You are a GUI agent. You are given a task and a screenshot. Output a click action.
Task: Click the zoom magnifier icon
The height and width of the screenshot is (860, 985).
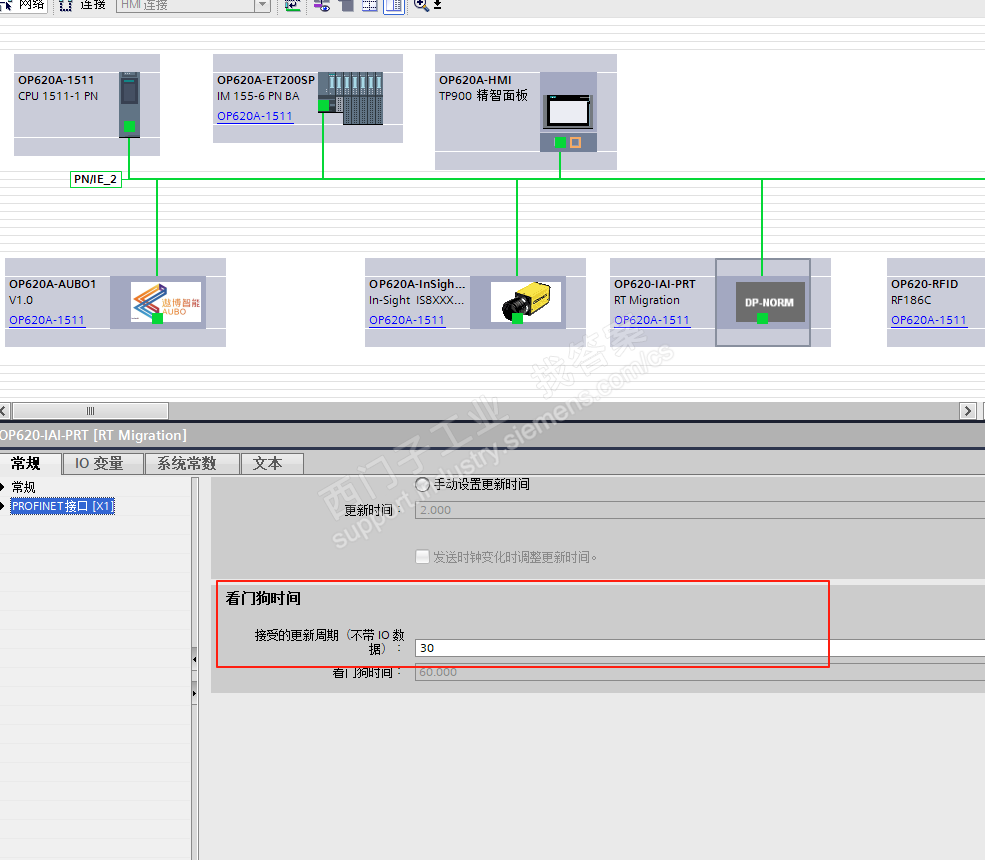tap(421, 5)
